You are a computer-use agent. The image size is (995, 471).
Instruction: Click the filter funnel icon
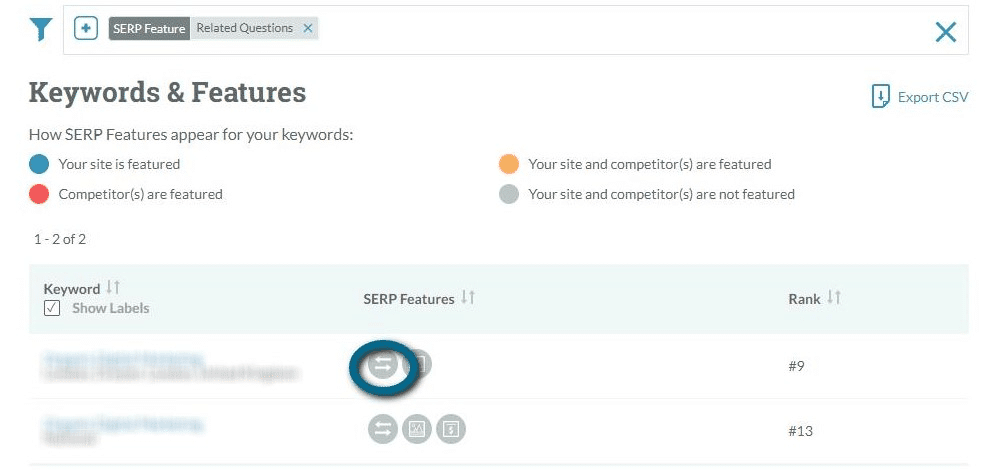[x=40, y=30]
